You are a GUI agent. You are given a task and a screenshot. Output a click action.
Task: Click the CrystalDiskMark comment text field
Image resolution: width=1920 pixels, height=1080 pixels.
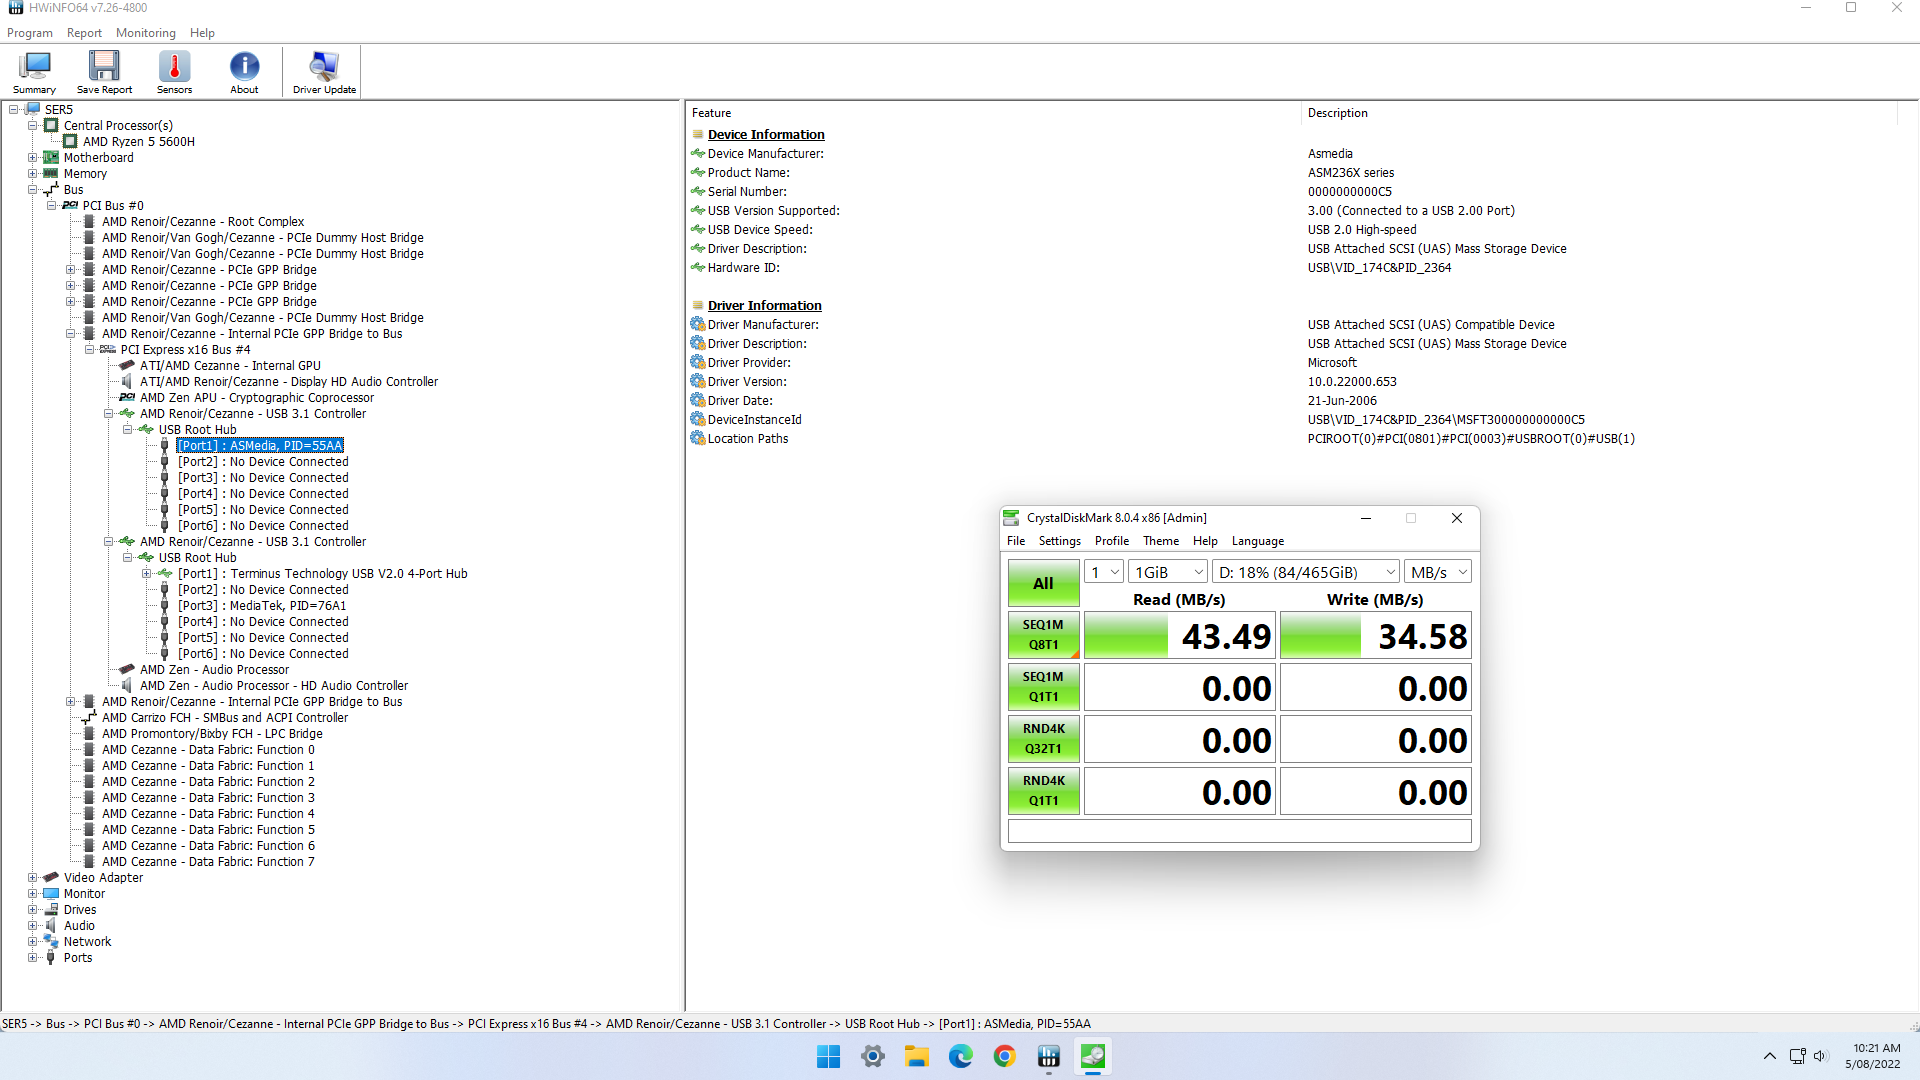coord(1239,831)
